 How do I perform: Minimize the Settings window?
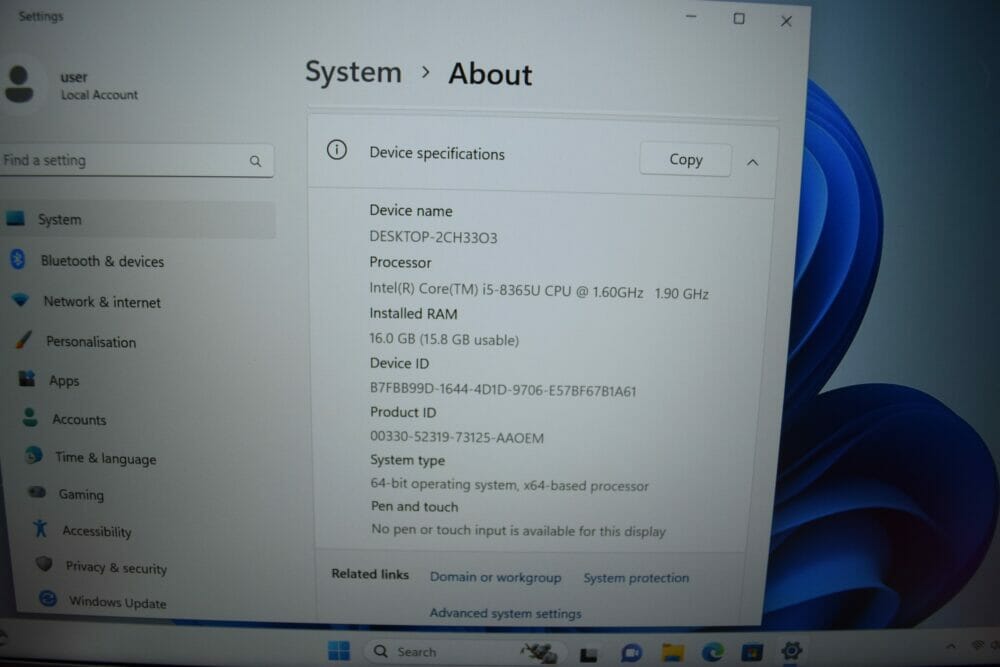click(691, 17)
